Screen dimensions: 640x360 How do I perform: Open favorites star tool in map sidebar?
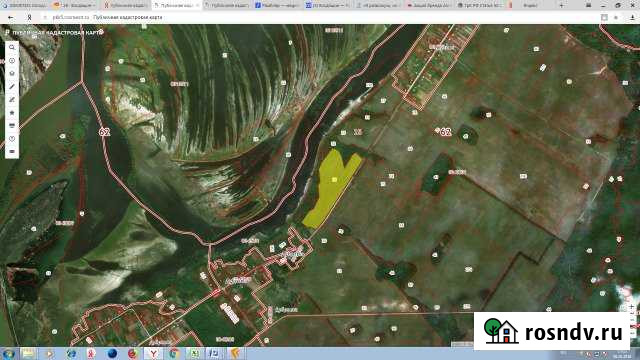(12, 113)
